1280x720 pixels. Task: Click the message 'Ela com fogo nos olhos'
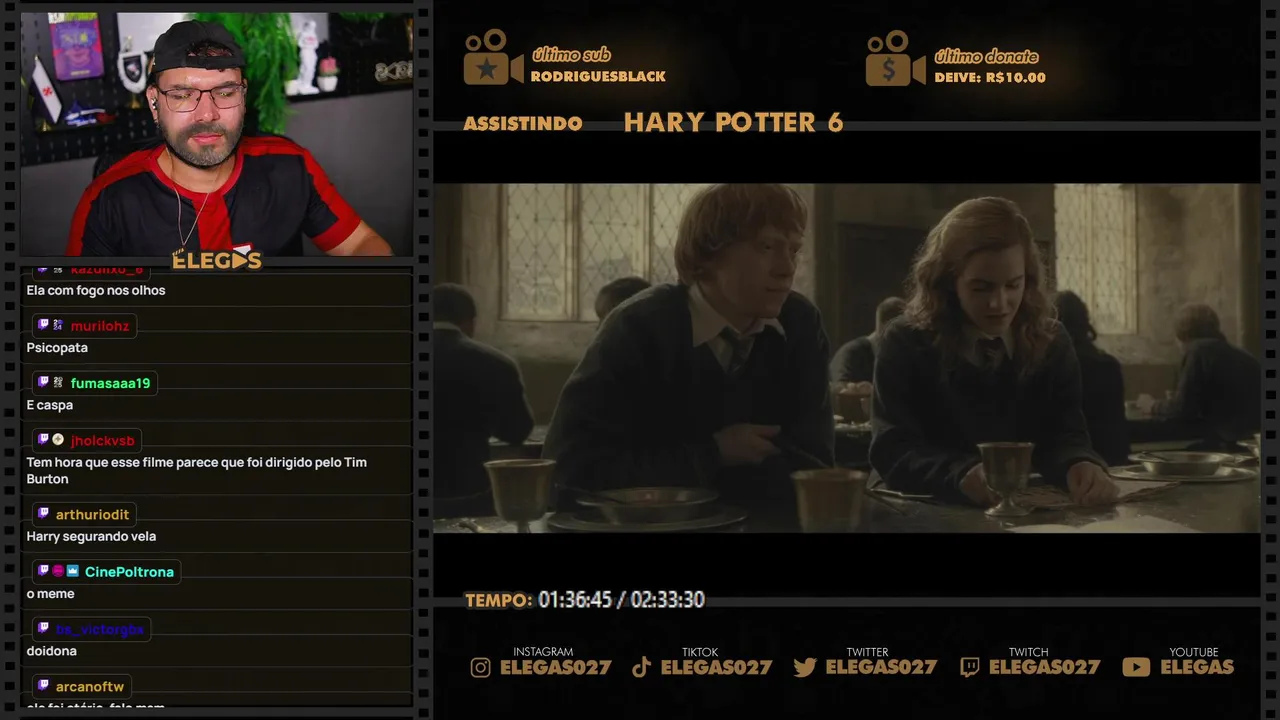point(96,290)
